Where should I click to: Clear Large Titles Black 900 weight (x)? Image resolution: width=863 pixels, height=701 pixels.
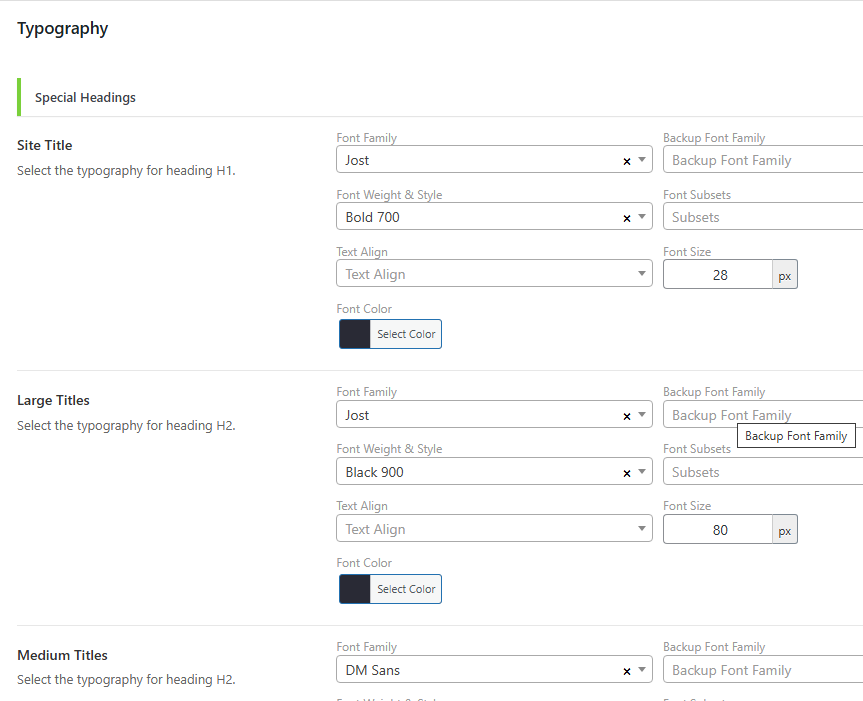627,473
